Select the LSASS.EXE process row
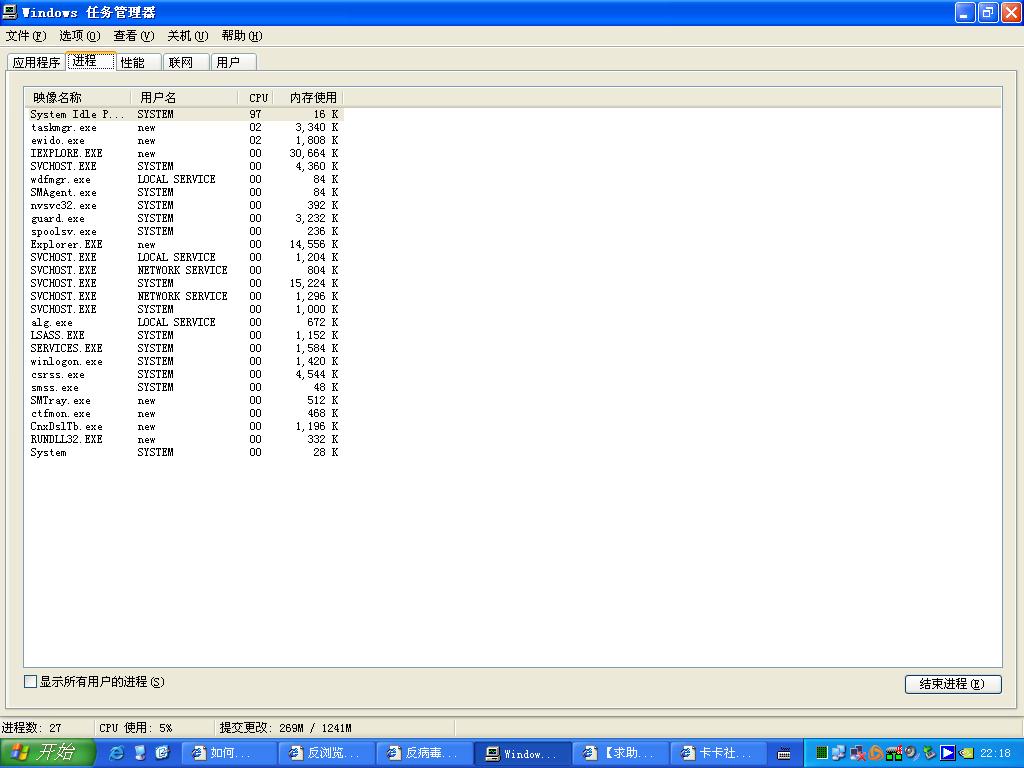 pos(184,336)
